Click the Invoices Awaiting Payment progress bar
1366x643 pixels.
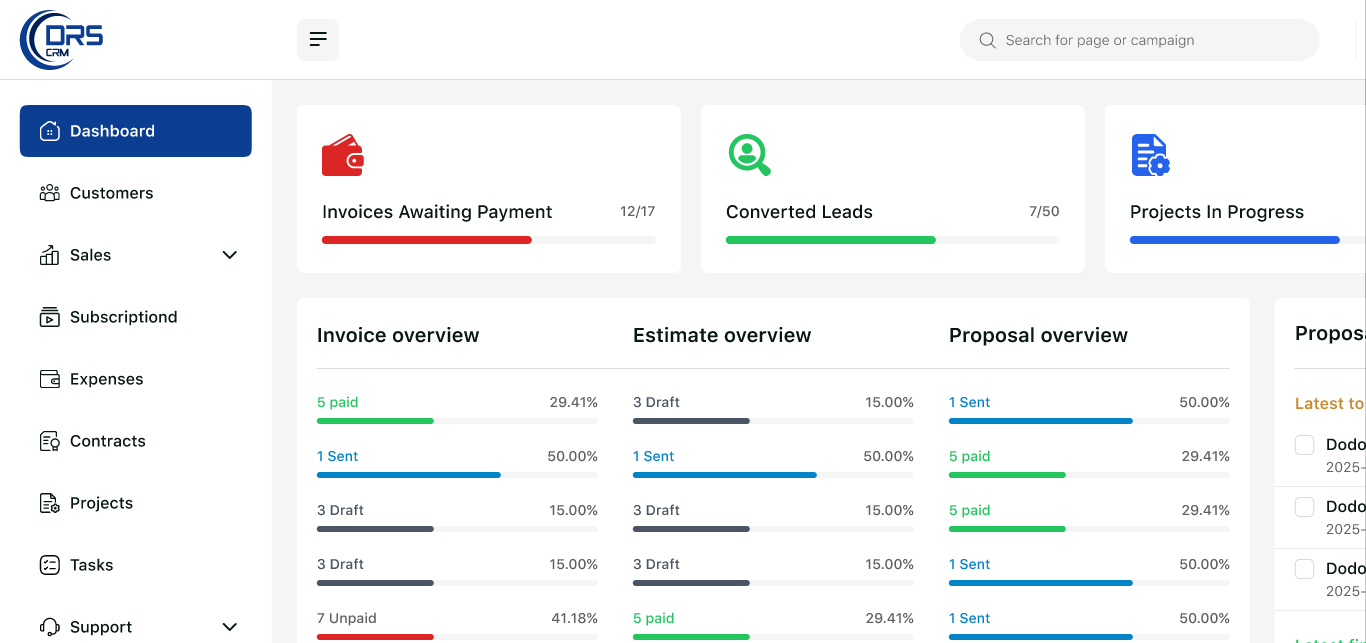[488, 240]
